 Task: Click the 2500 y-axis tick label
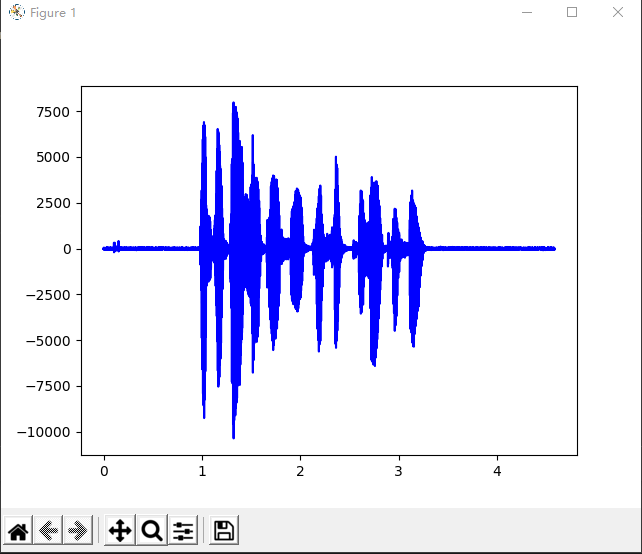pyautogui.click(x=53, y=204)
